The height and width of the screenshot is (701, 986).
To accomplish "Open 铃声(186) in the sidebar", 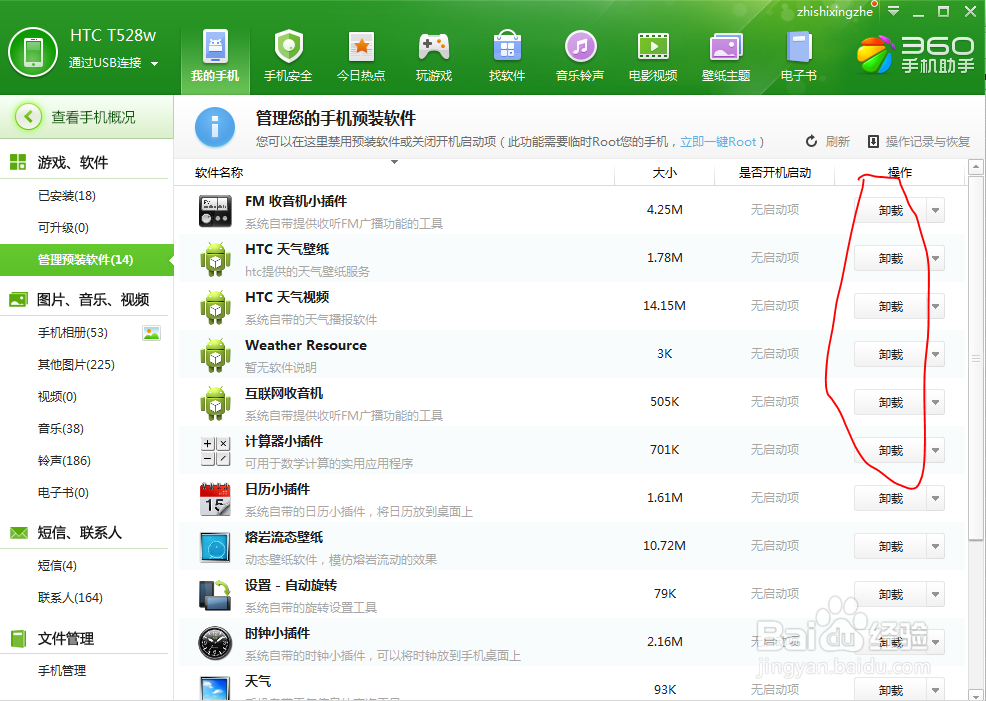I will (64, 461).
